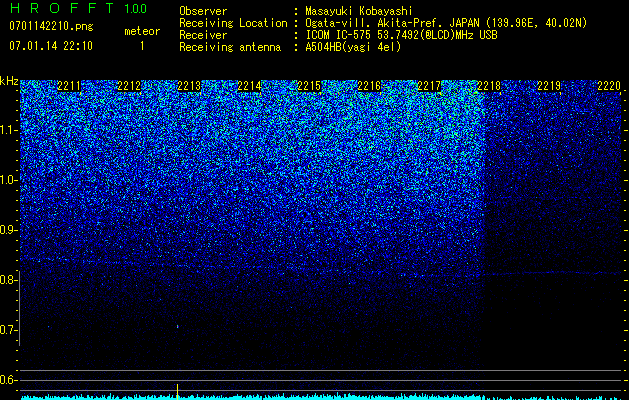
Task: Select the filename 0701142210.png
Action: (51, 26)
